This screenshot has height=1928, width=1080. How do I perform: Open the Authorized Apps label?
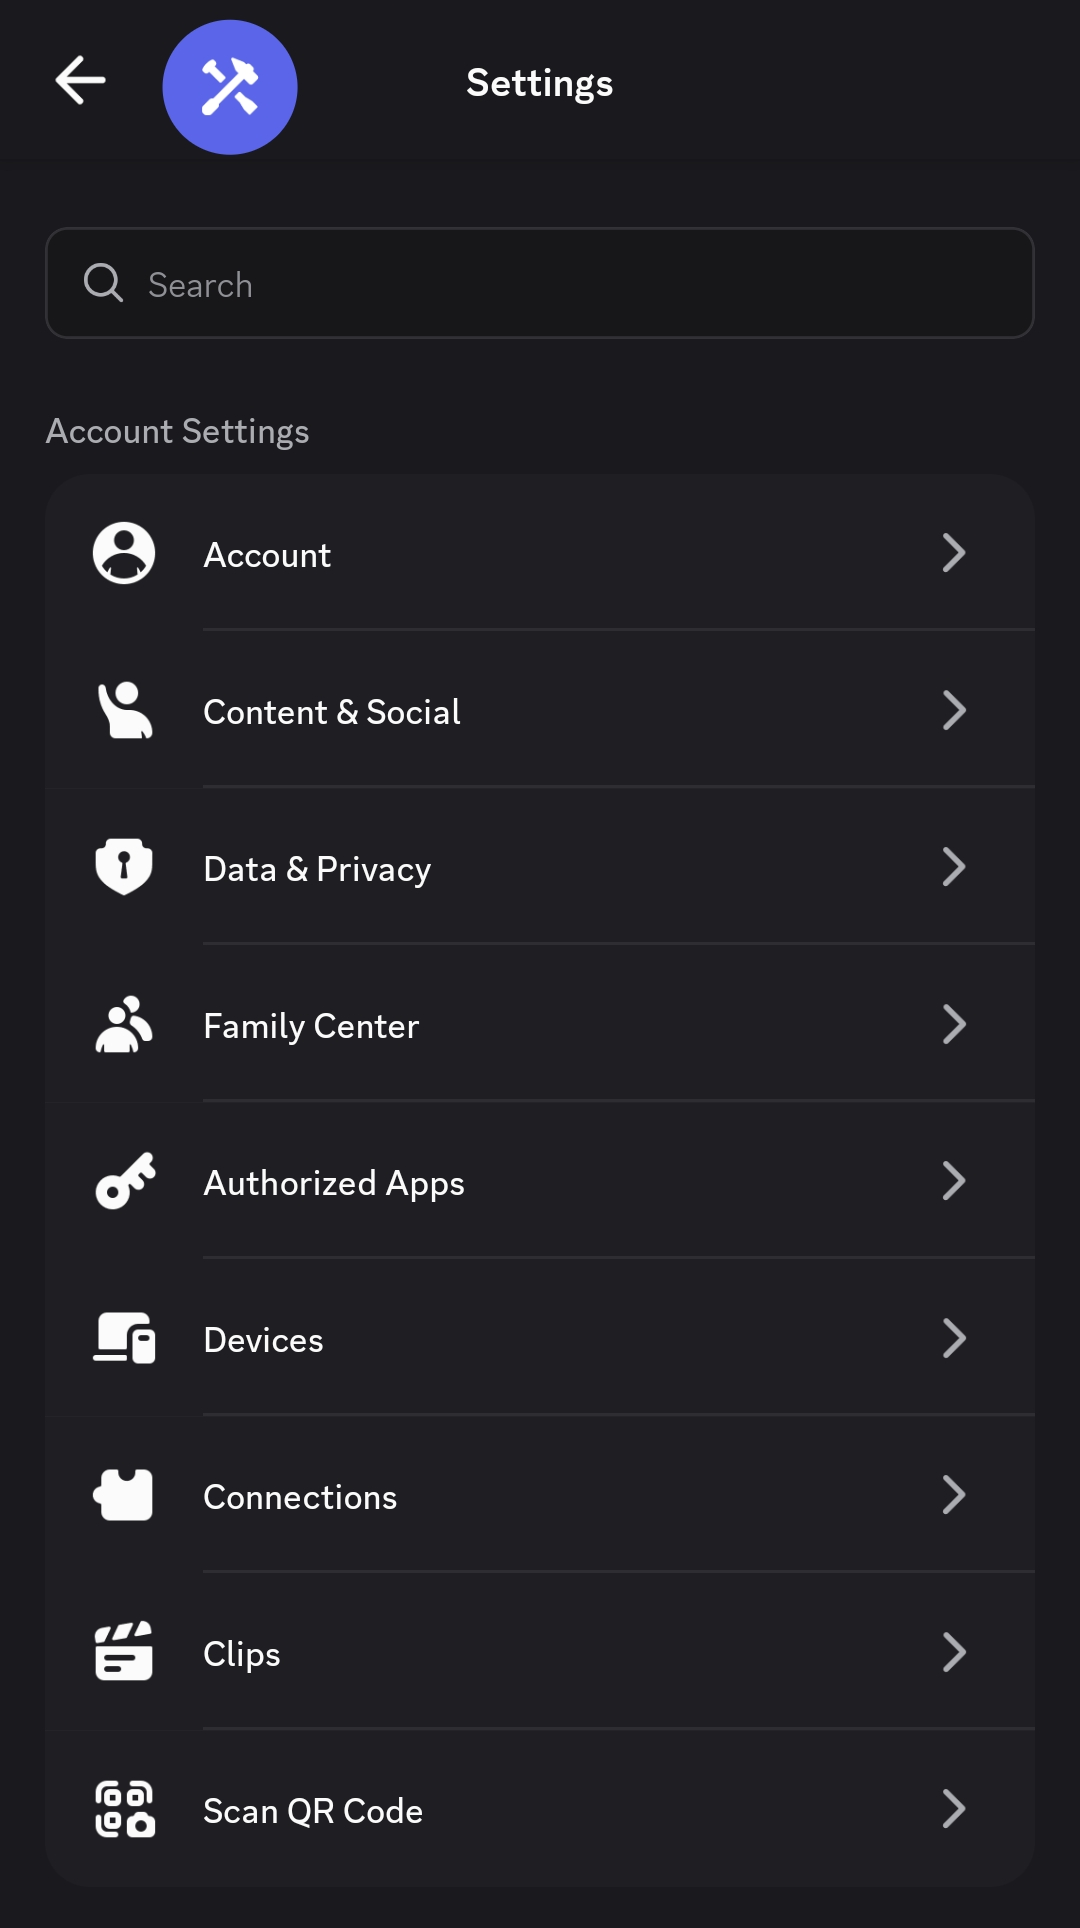[334, 1183]
